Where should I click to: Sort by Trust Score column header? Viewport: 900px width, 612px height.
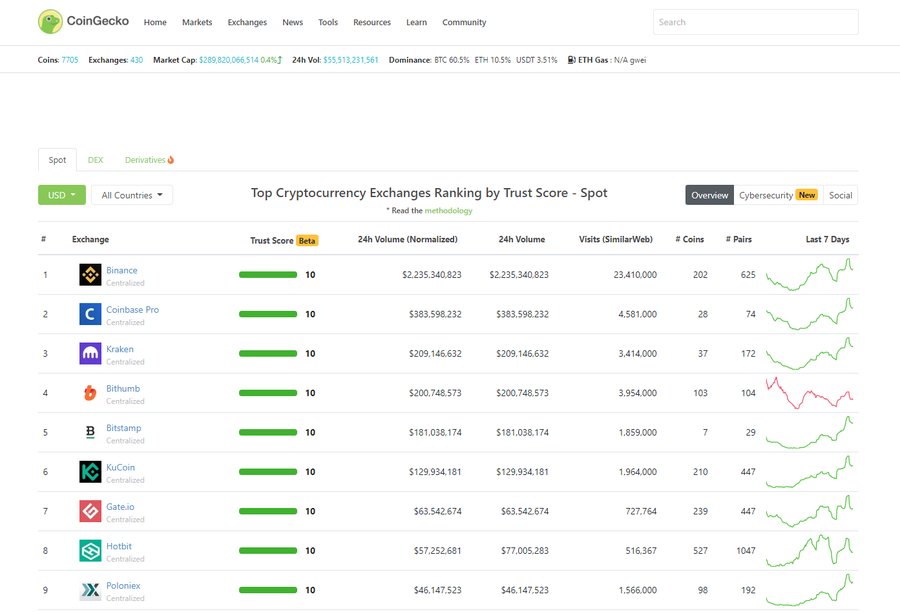(271, 241)
